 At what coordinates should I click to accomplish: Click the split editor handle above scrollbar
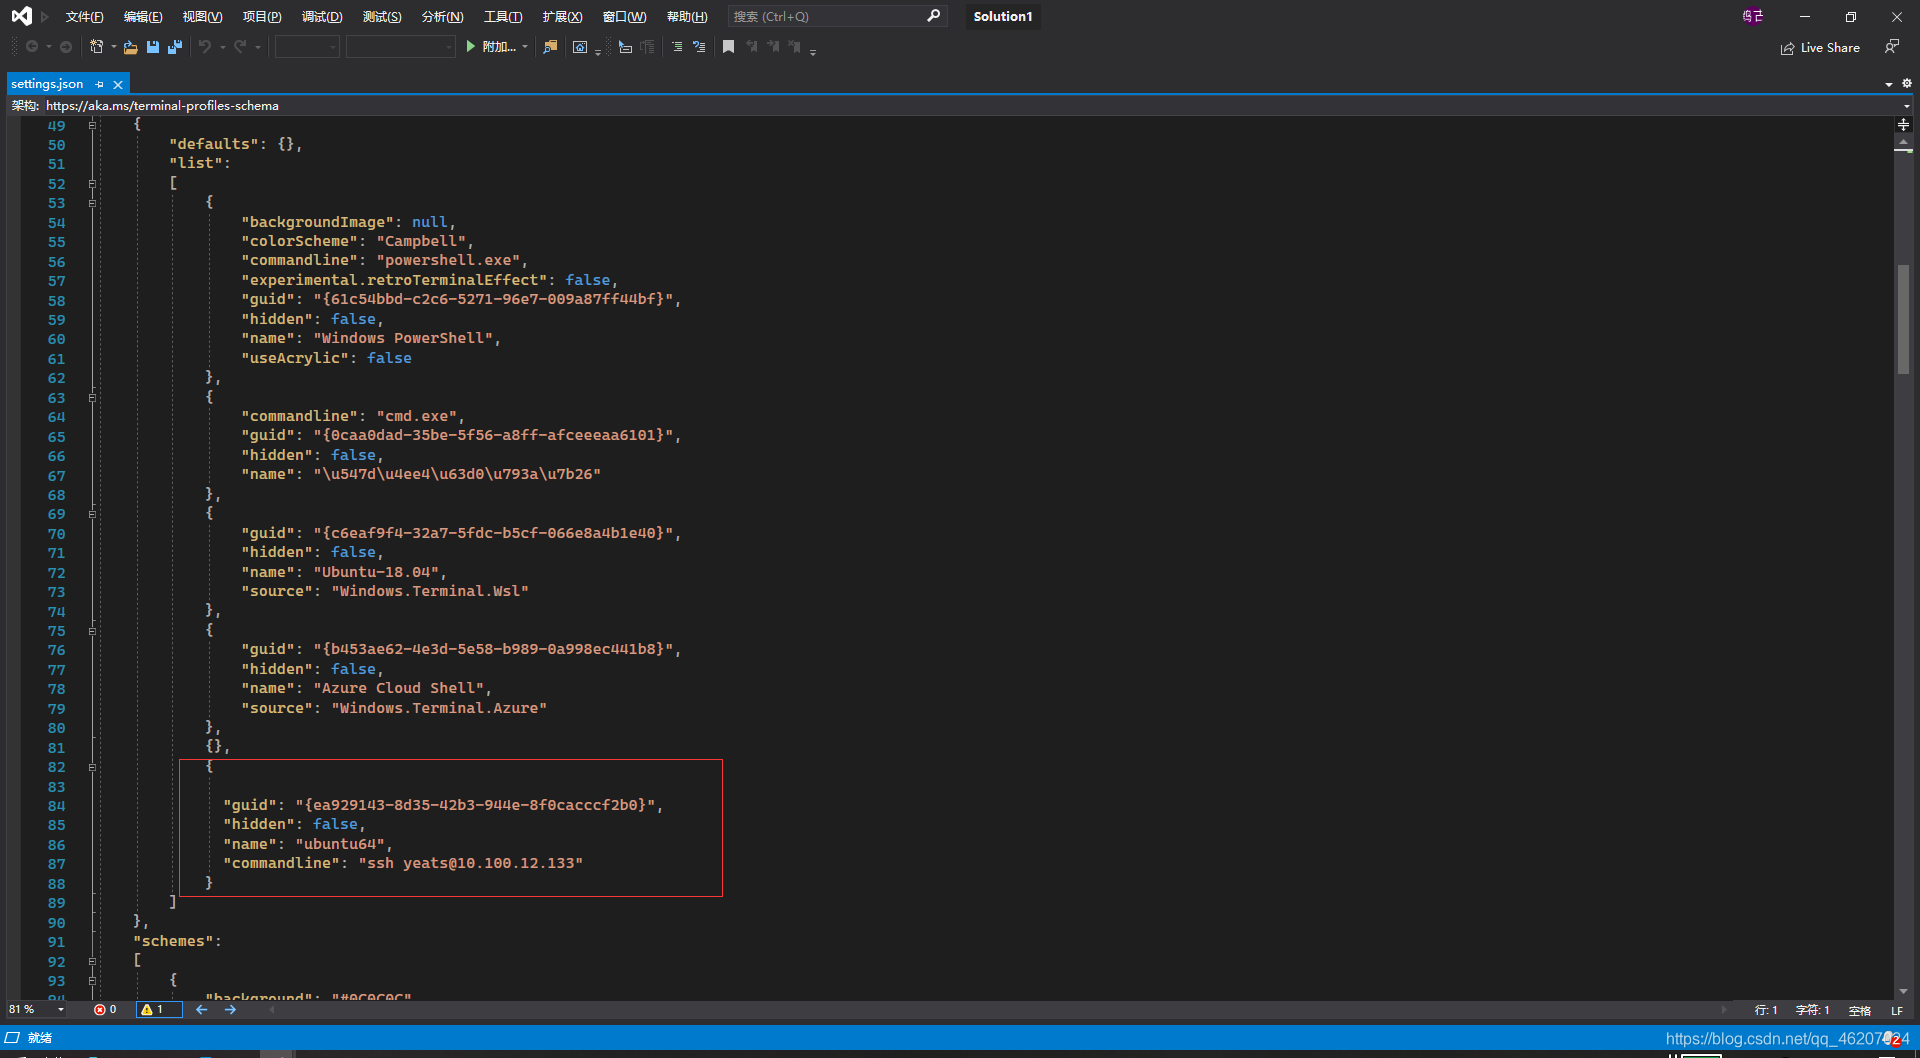click(x=1903, y=125)
